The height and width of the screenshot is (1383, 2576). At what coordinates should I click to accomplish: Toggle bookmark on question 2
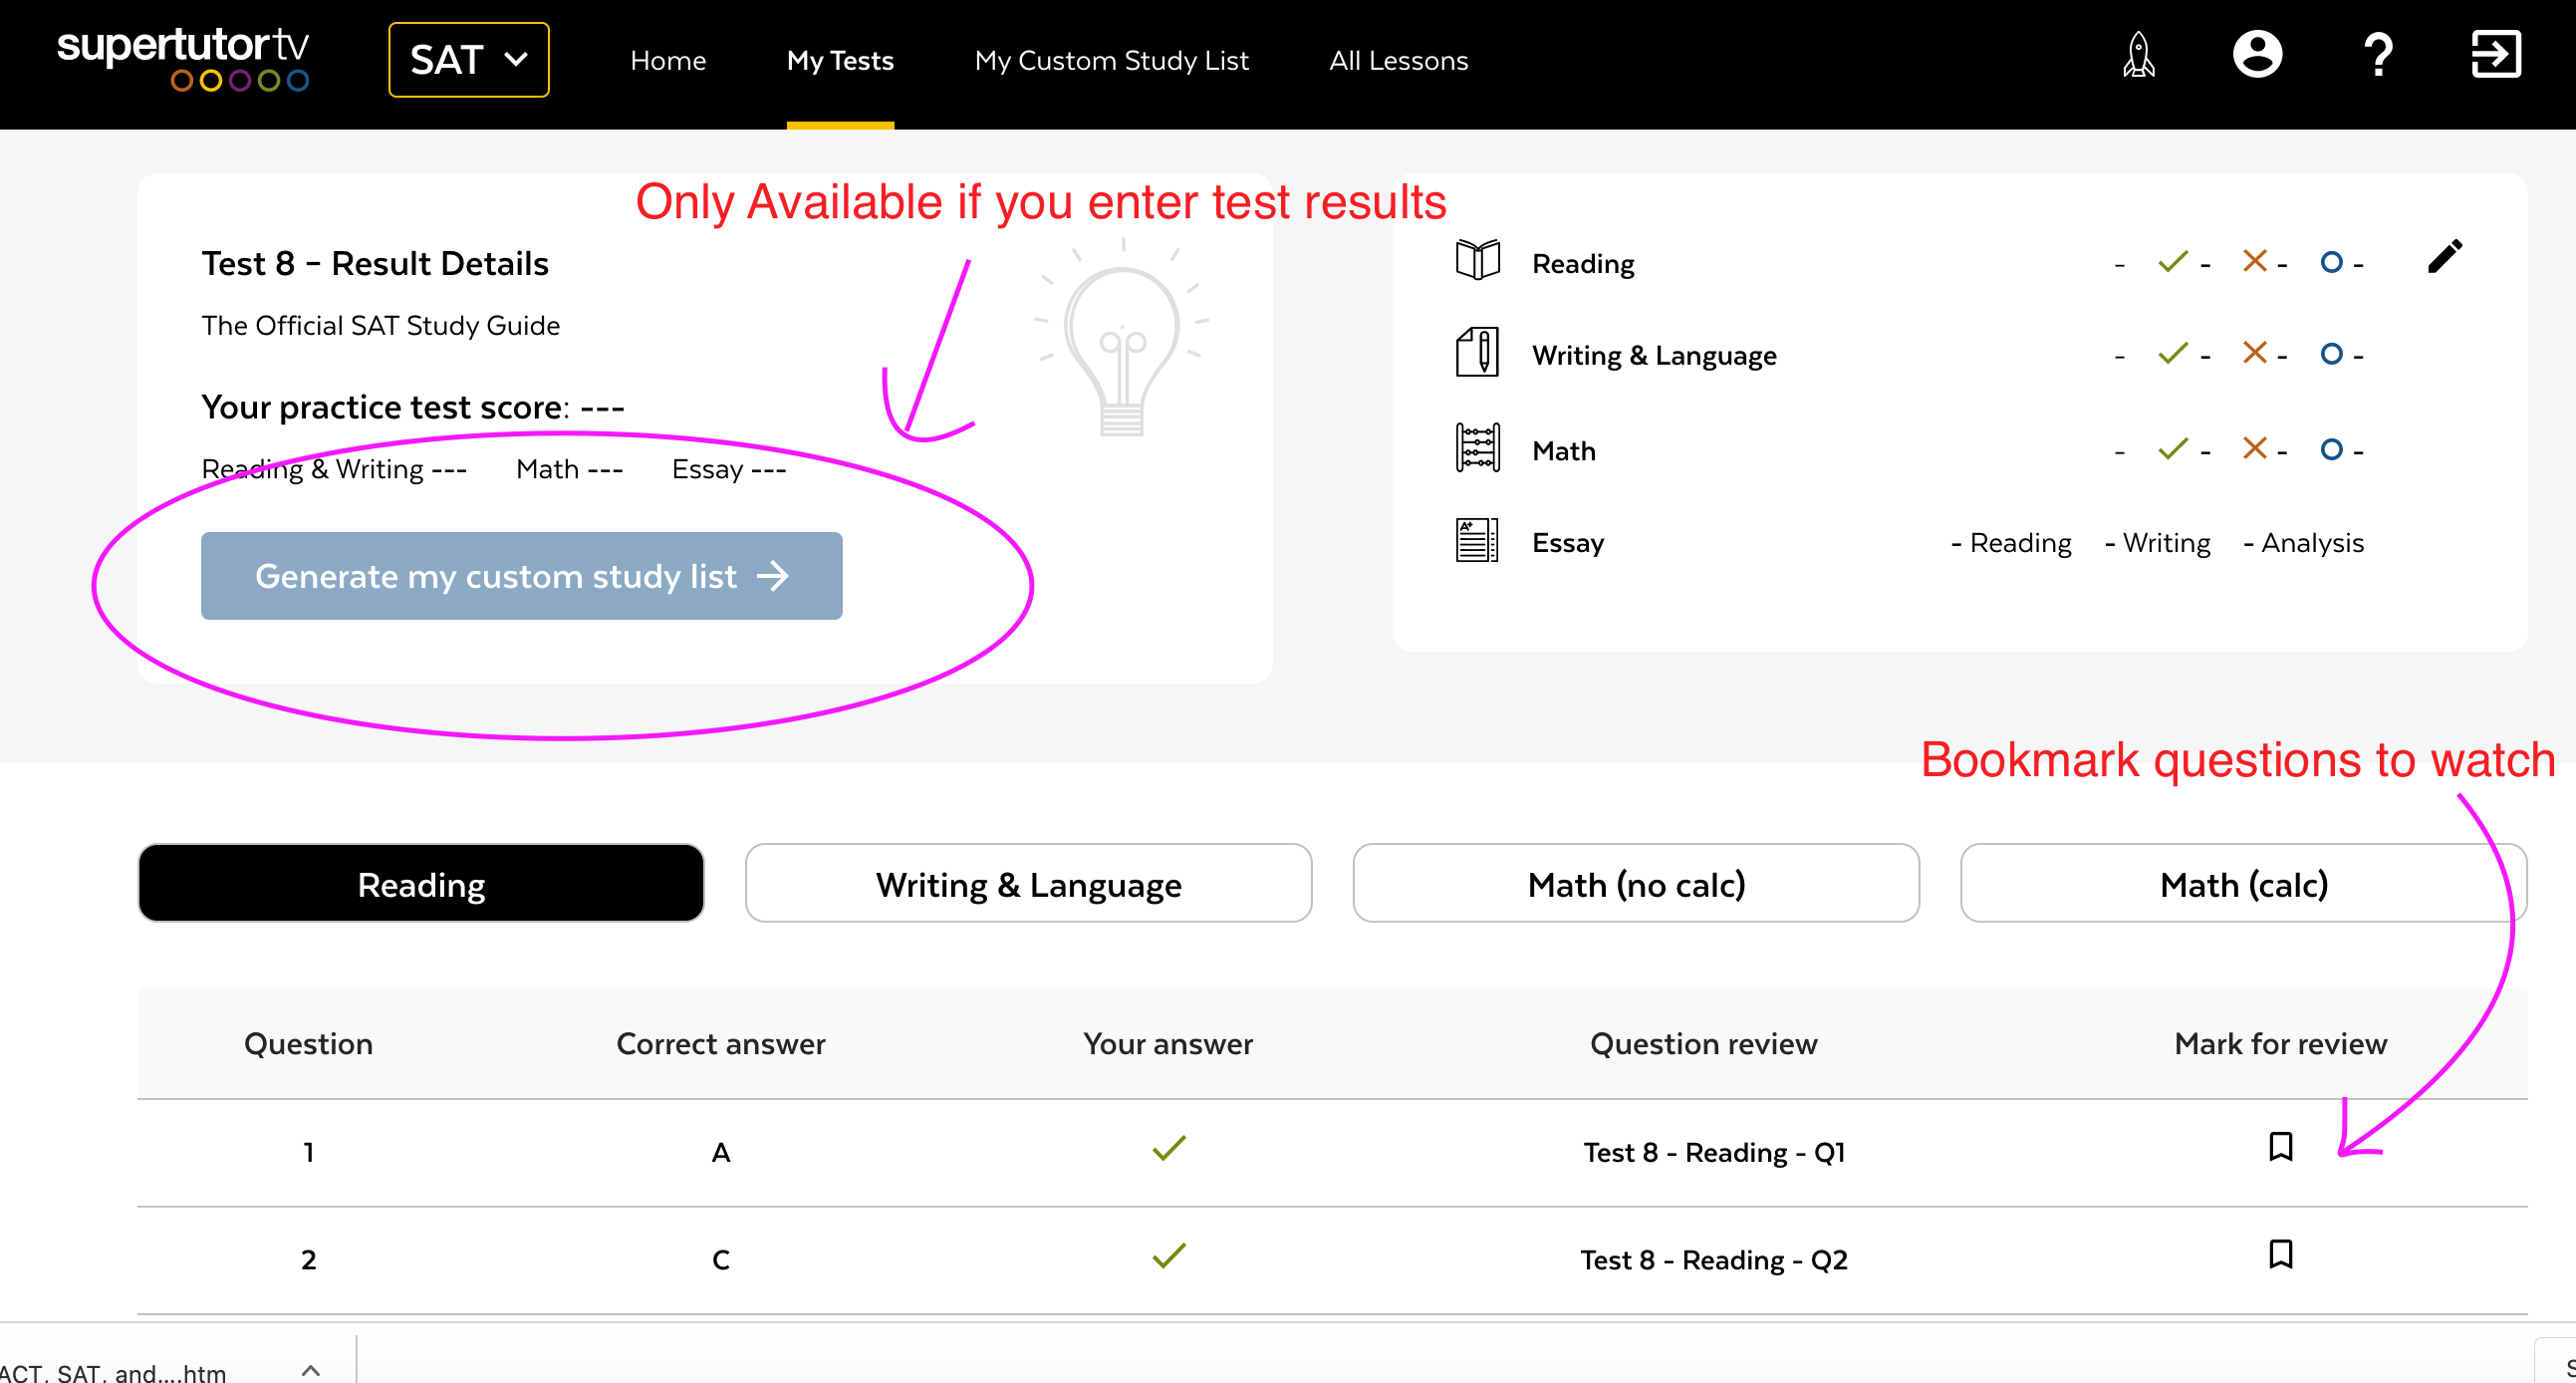(2280, 1254)
